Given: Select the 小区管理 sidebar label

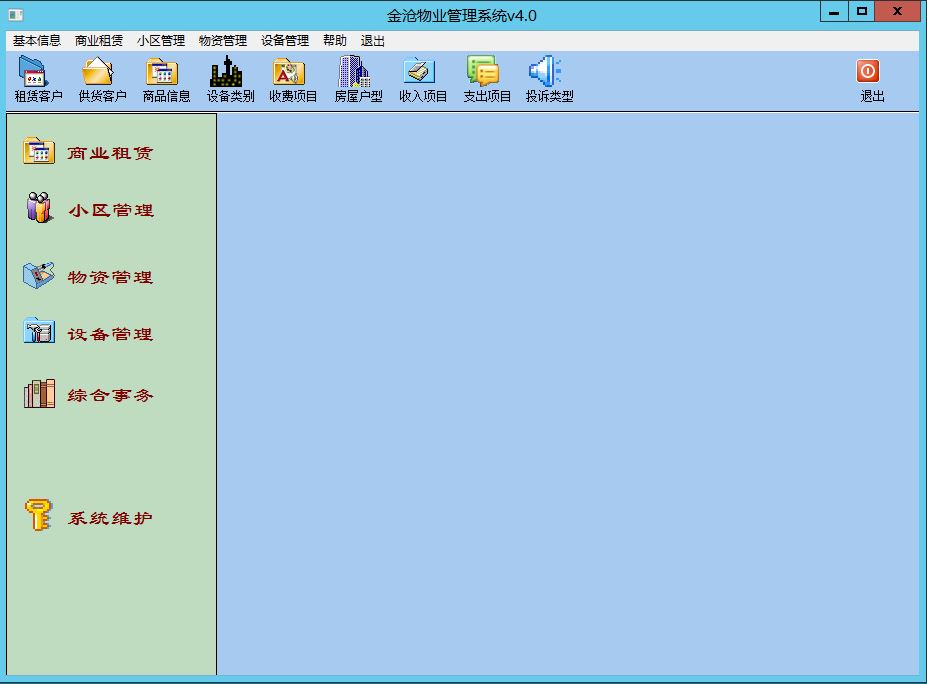Looking at the screenshot, I should click(x=111, y=210).
